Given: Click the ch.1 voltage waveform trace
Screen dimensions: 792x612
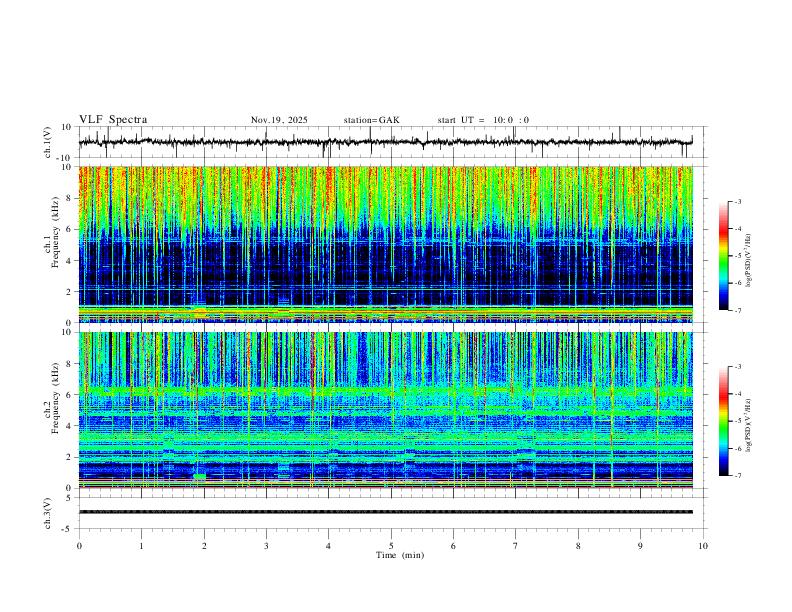Looking at the screenshot, I should click(x=385, y=142).
